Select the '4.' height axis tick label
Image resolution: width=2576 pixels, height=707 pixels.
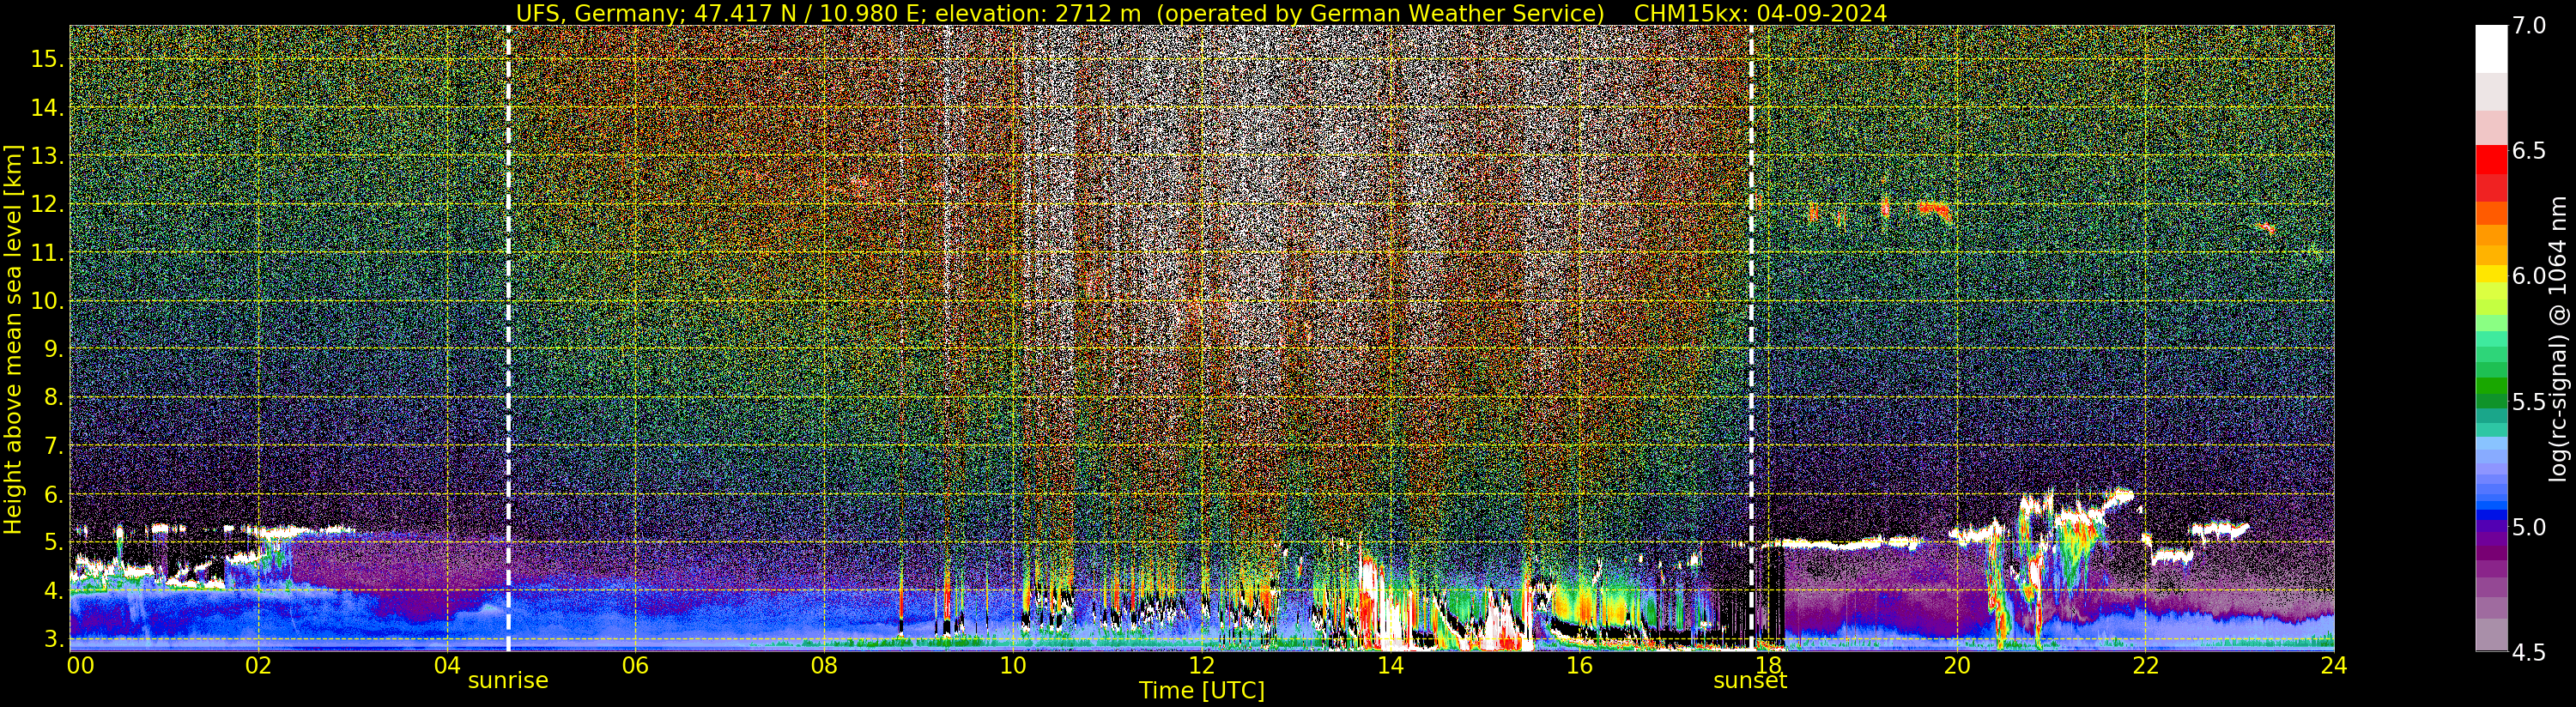(53, 591)
